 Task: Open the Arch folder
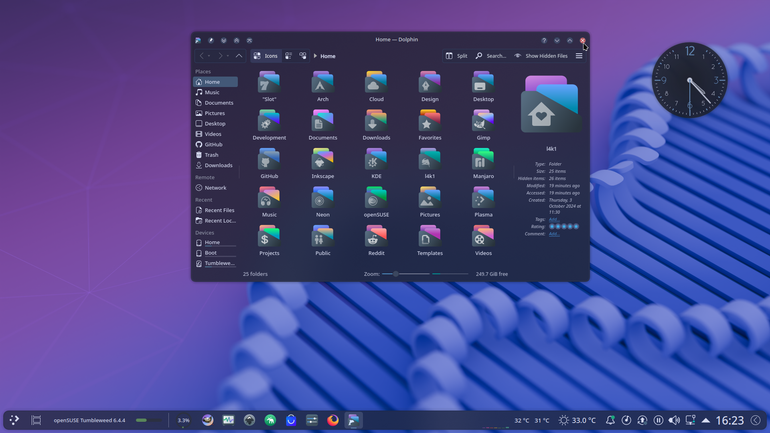pos(323,86)
